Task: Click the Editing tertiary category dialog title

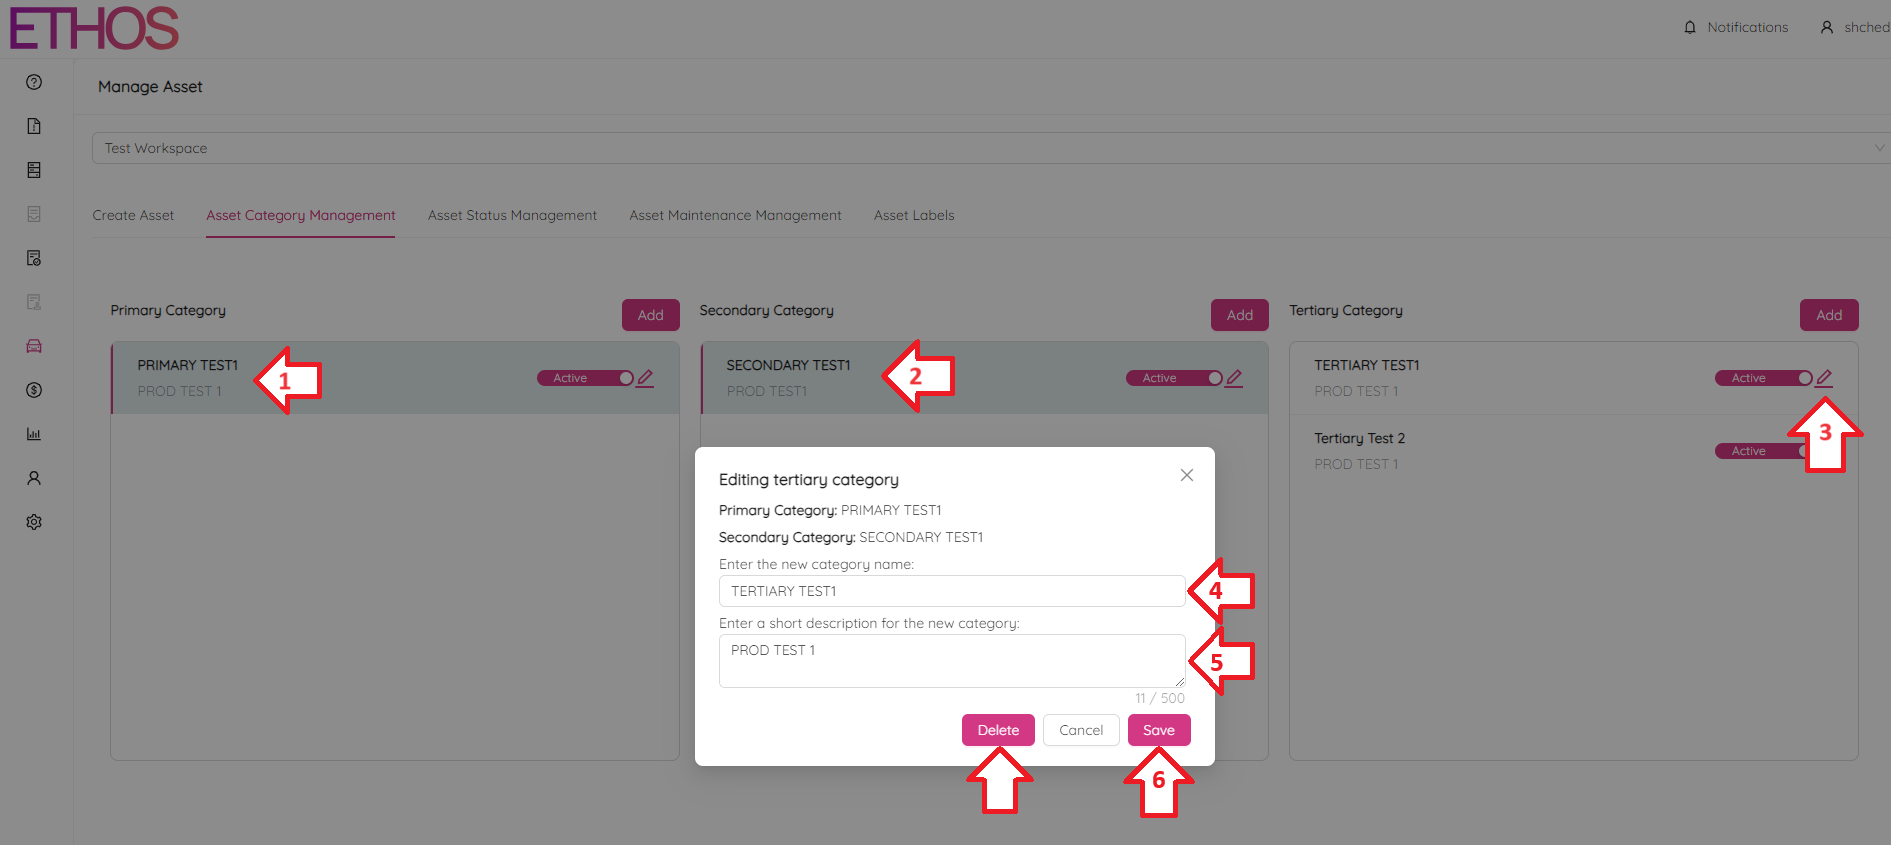Action: [809, 480]
